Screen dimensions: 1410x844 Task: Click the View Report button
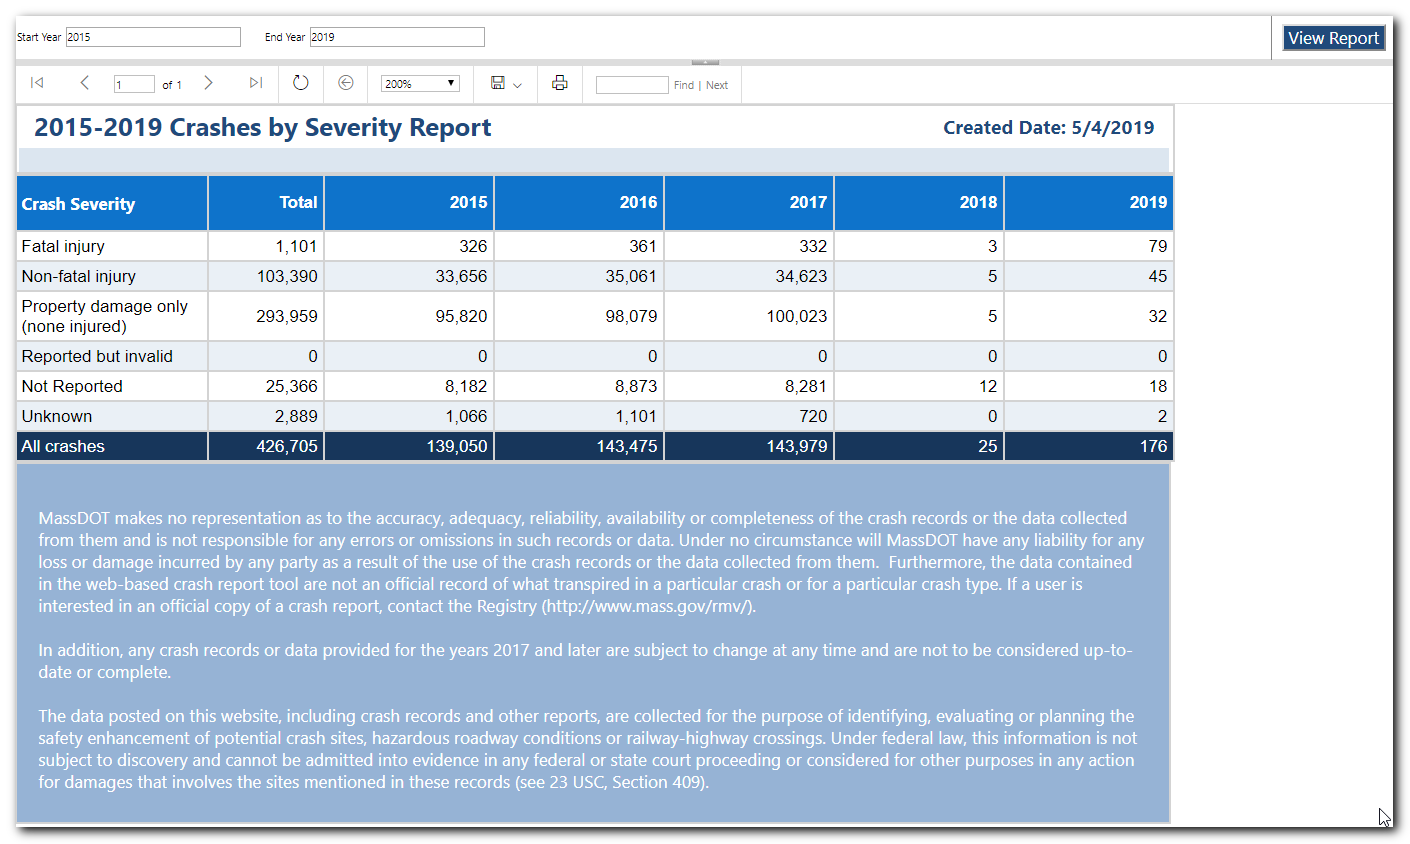1334,38
